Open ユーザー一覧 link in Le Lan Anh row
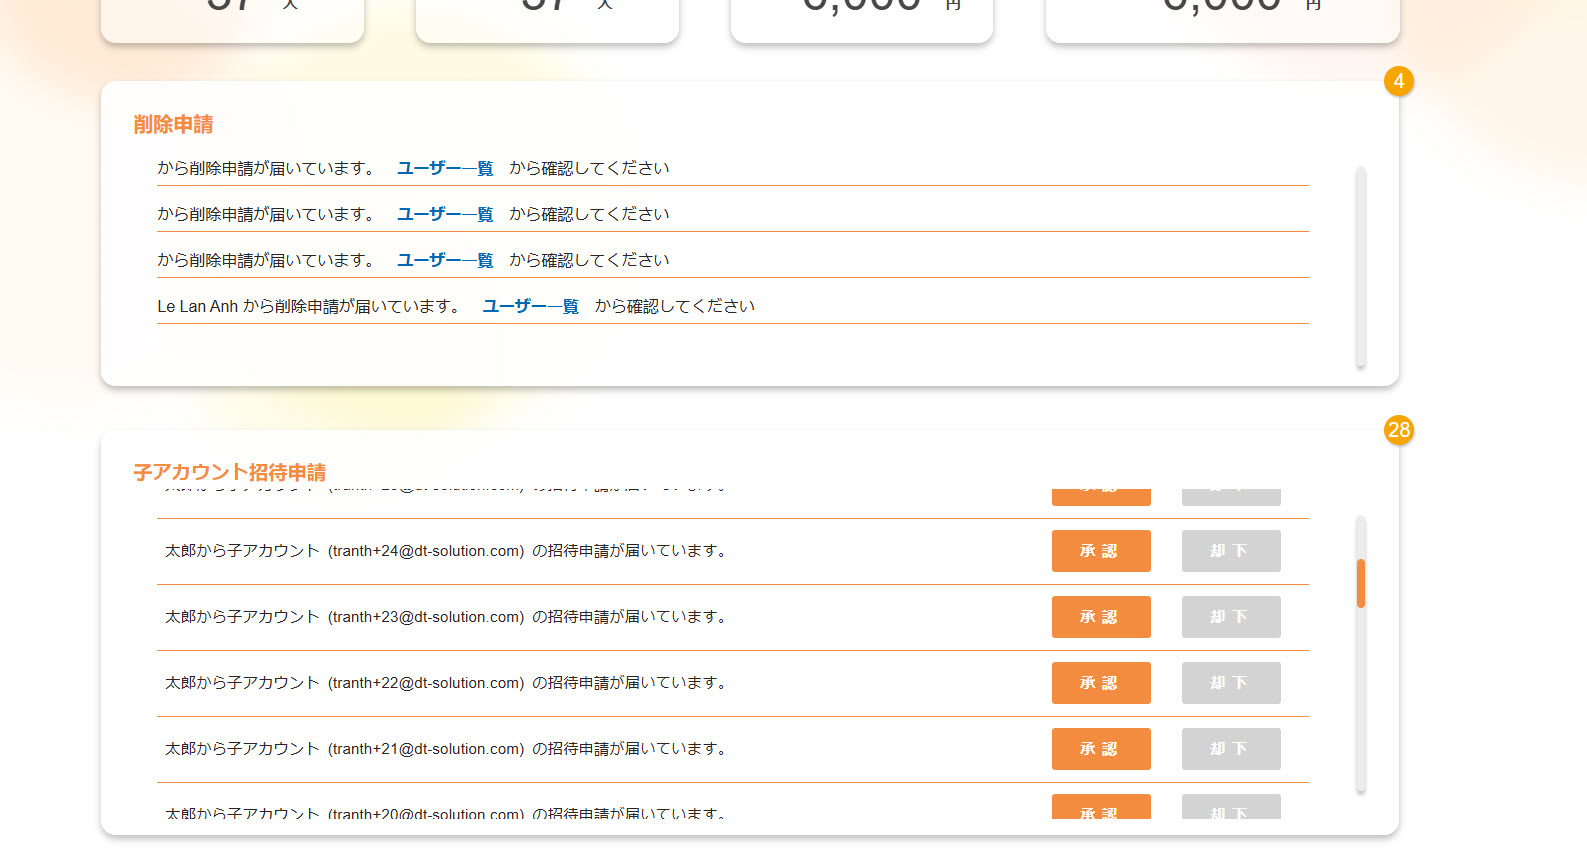The height and width of the screenshot is (850, 1587). pos(530,306)
